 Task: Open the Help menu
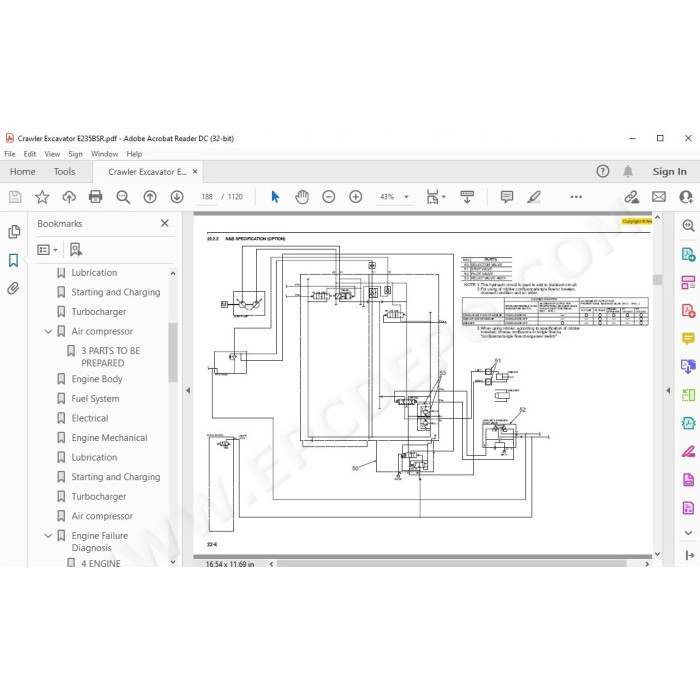[134, 154]
